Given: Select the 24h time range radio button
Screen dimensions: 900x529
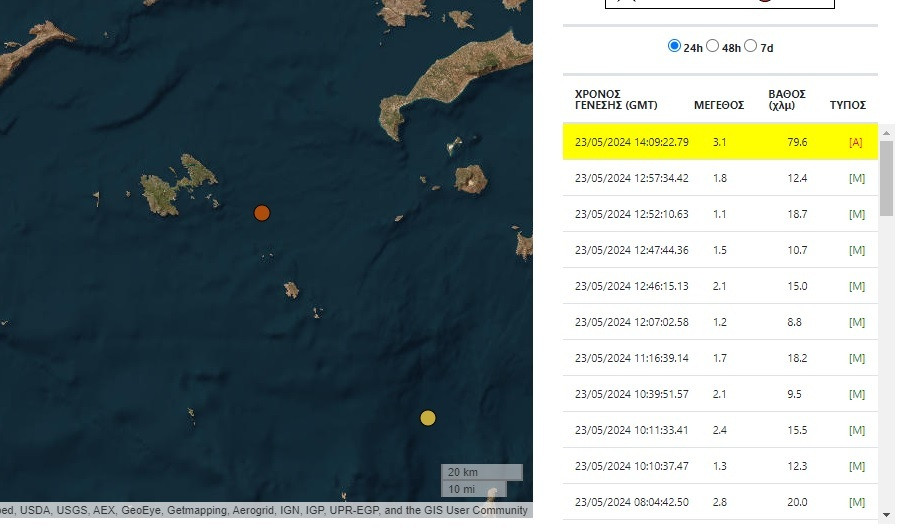Looking at the screenshot, I should tap(674, 46).
